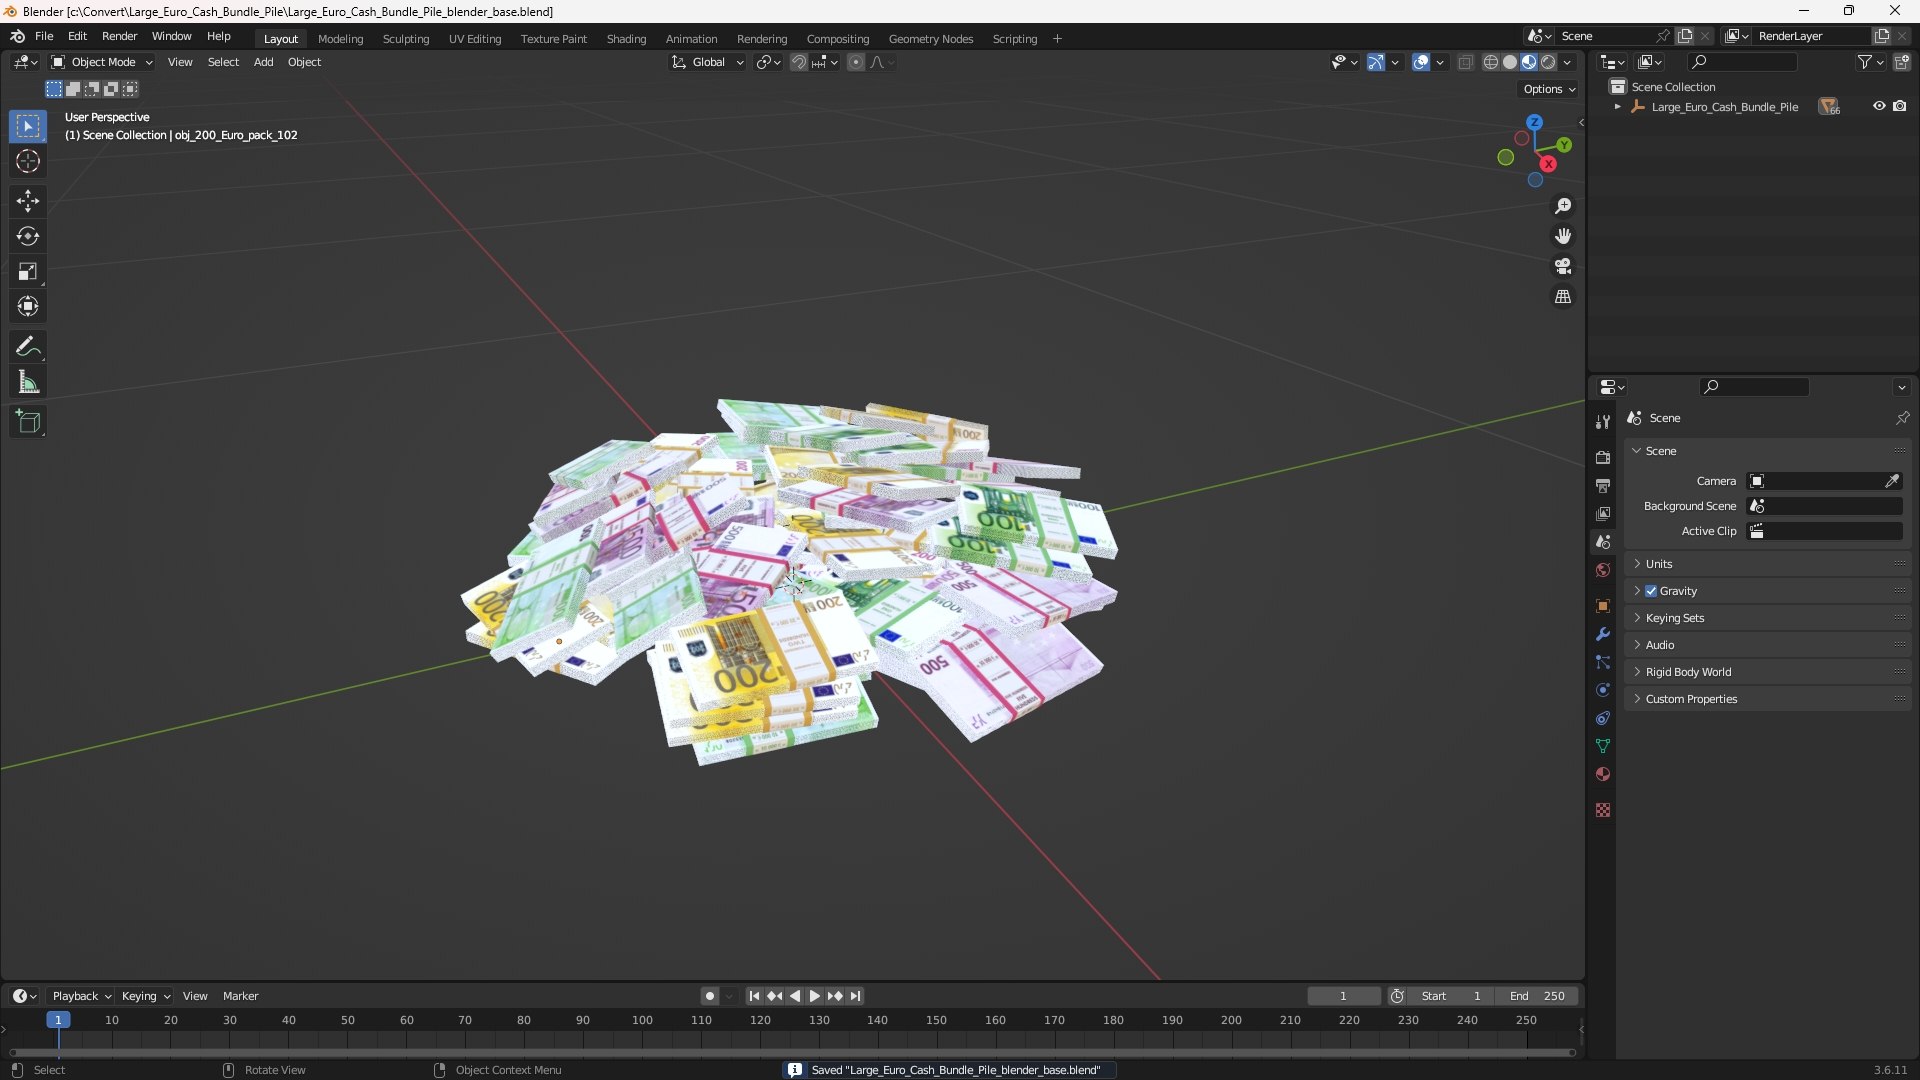Click the End frame field showing 250

click(x=1537, y=996)
